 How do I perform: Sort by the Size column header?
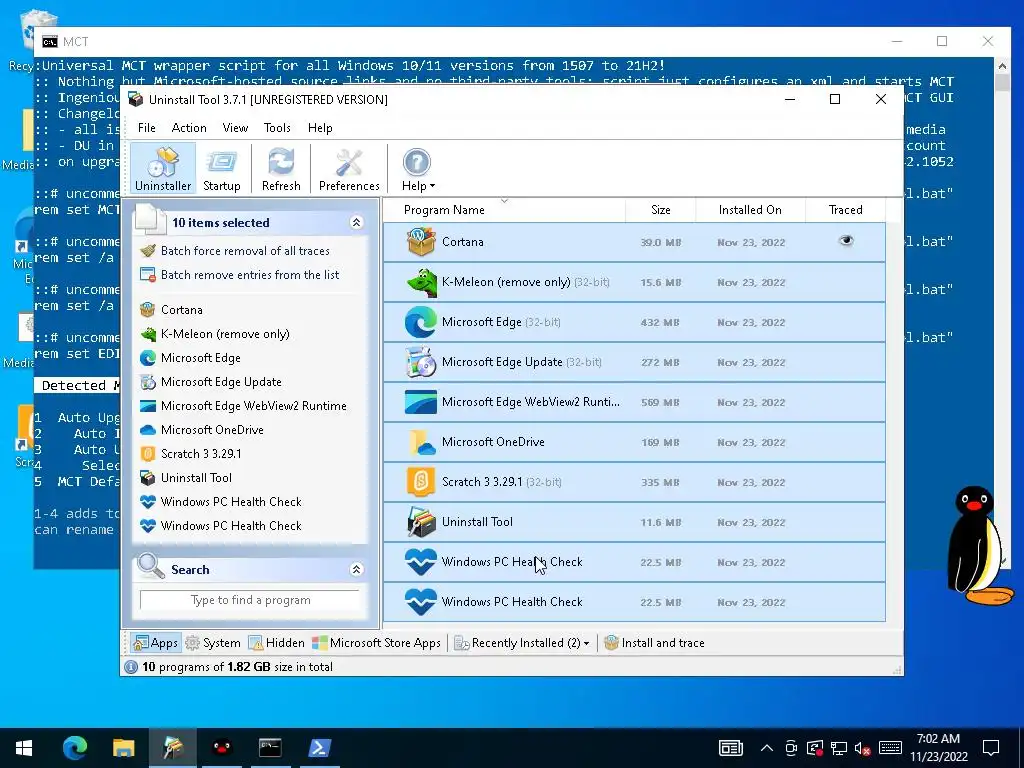(x=660, y=210)
